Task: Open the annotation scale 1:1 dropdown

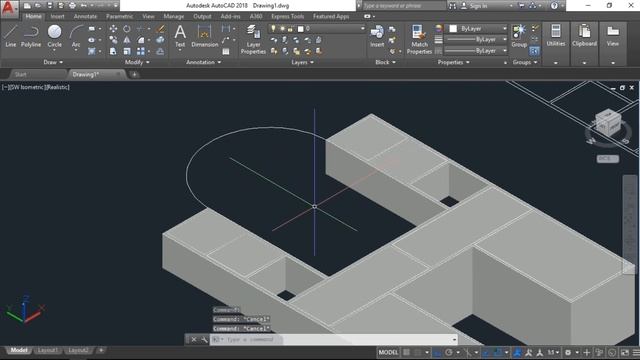Action: coord(553,352)
